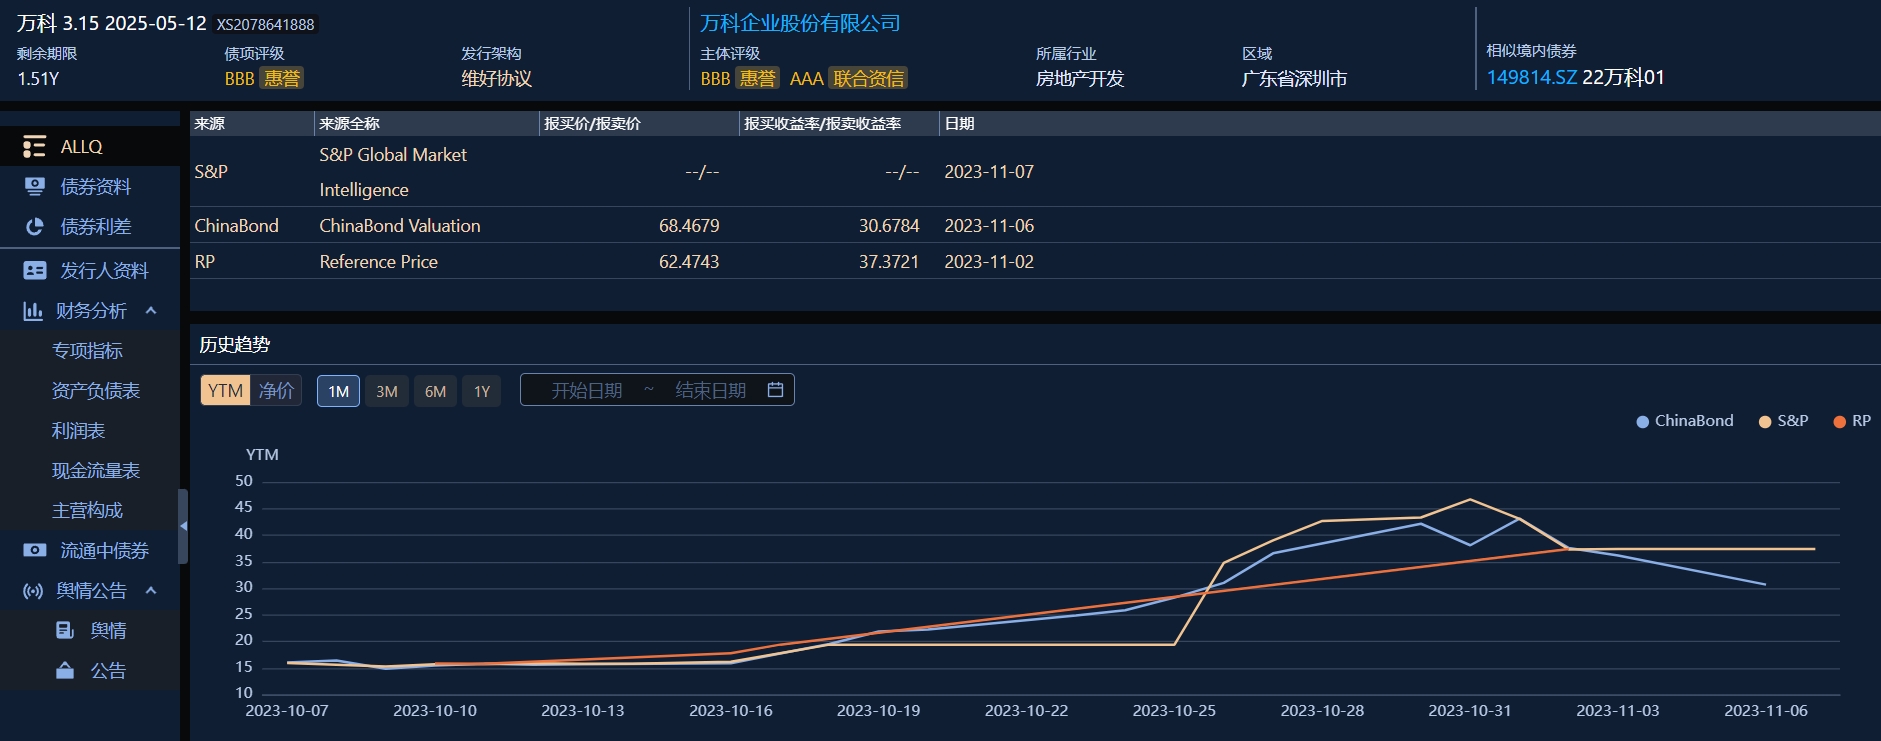Toggle RP series in chart legend
Viewport: 1881px width, 741px height.
click(x=1852, y=421)
